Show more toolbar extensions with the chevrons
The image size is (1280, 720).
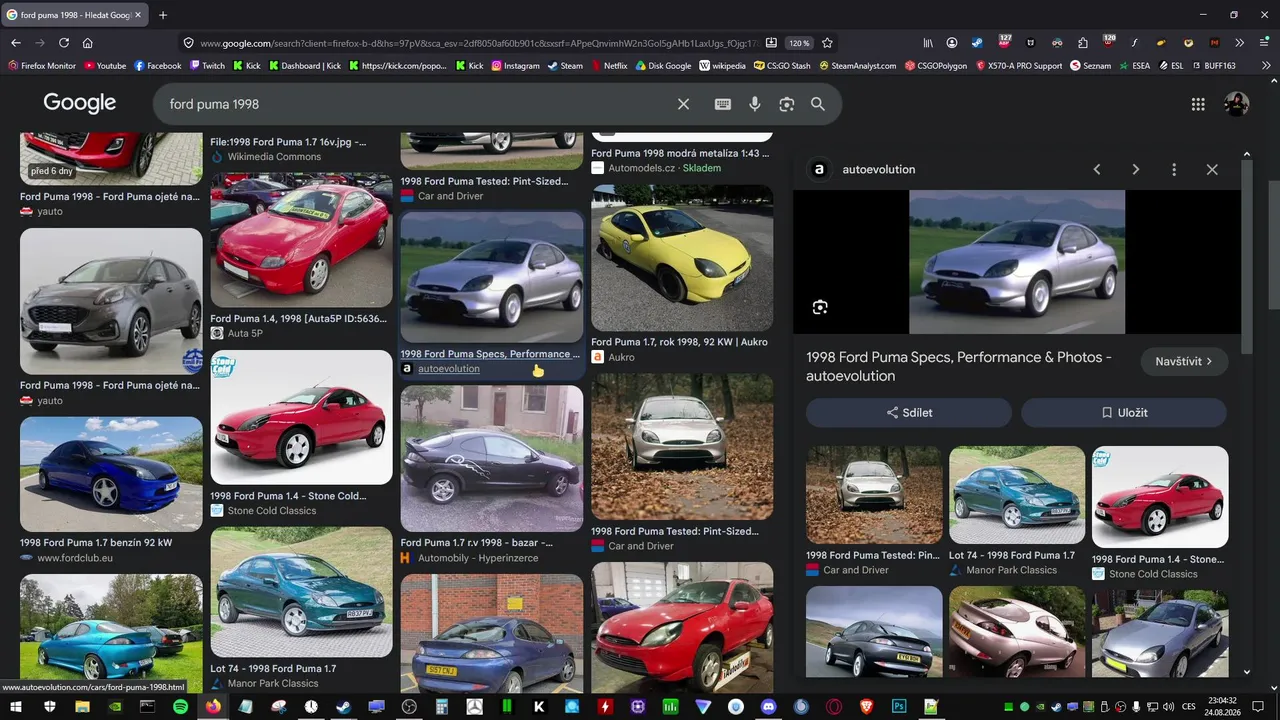tap(1240, 43)
